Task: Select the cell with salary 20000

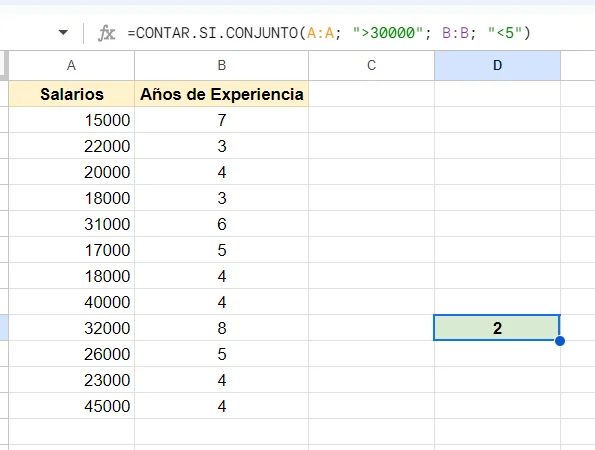Action: point(71,172)
